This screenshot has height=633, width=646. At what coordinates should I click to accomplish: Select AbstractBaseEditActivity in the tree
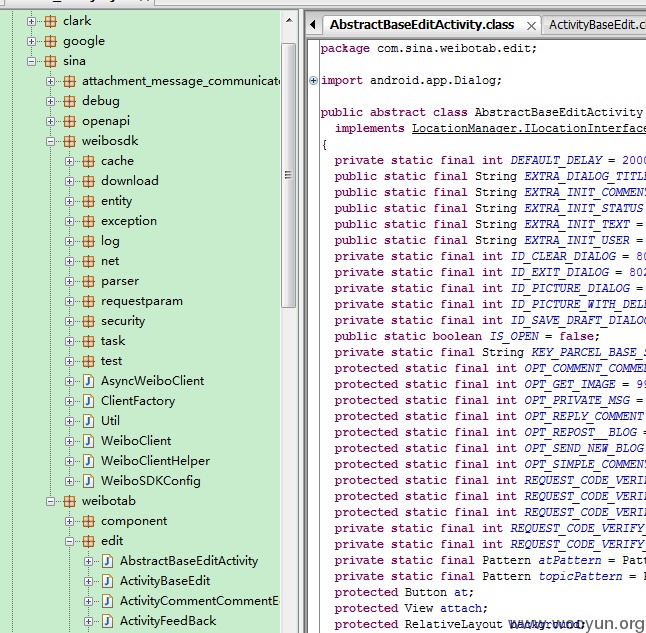pos(189,561)
